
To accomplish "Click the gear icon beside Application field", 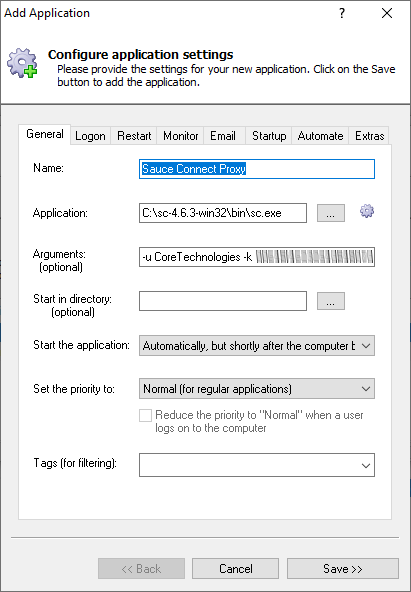I will coord(367,211).
